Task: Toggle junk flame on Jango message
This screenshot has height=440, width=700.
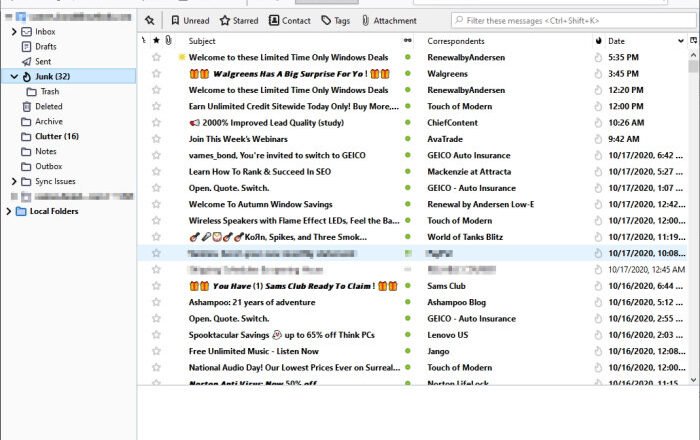Action: click(598, 351)
